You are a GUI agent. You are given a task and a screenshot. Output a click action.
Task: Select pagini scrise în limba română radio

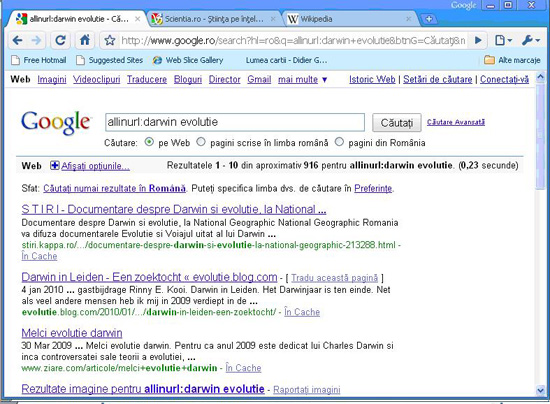tap(201, 142)
